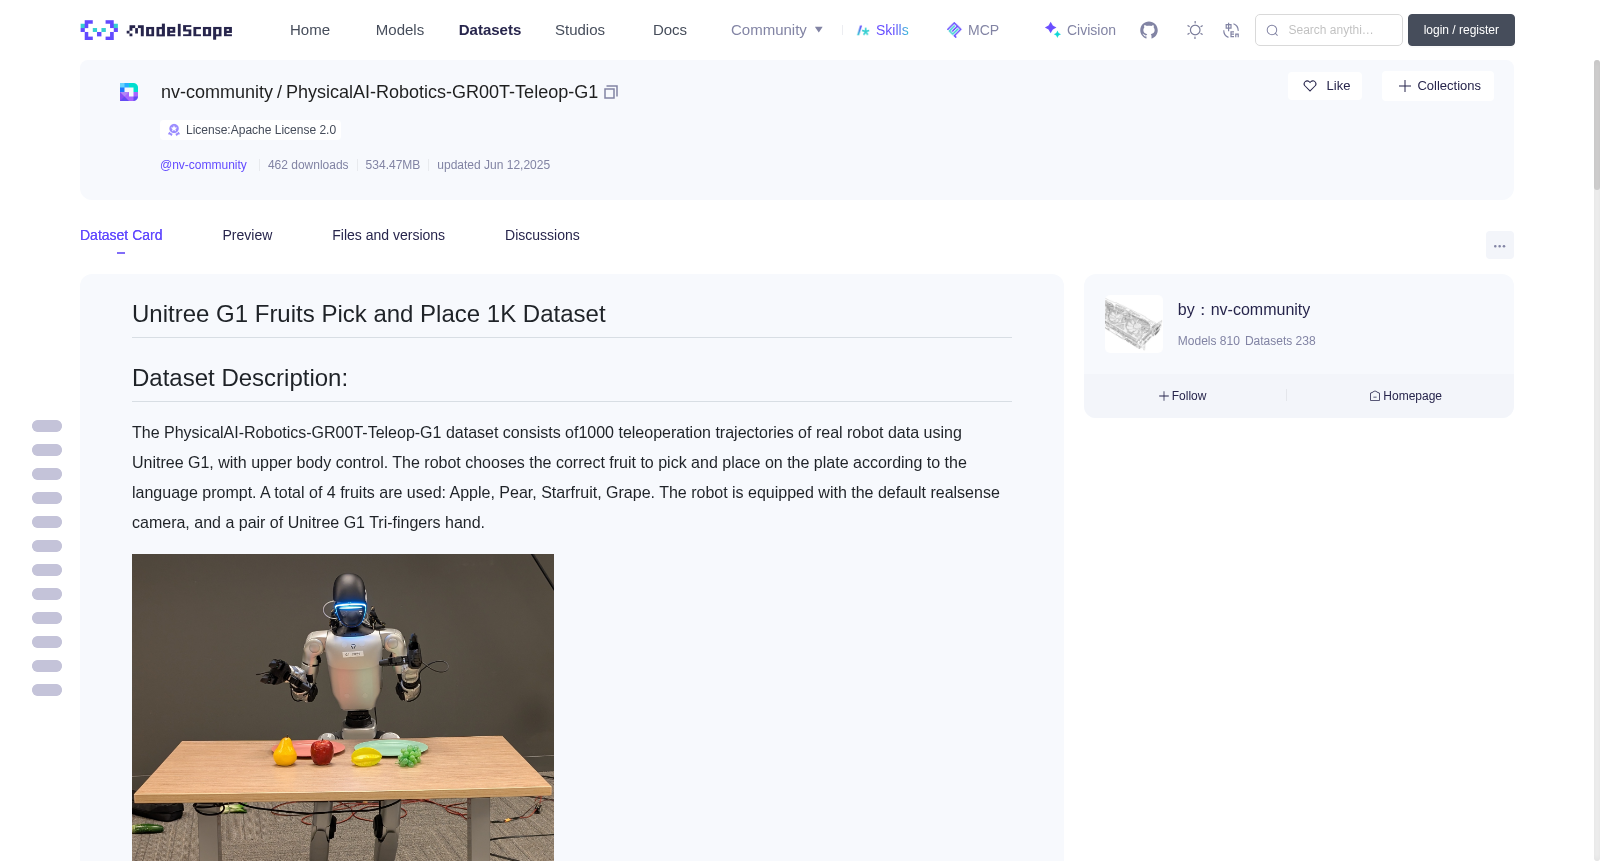Screen dimensions: 1600x861
Task: Click the '534.47MB' size text
Action: [x=393, y=165]
